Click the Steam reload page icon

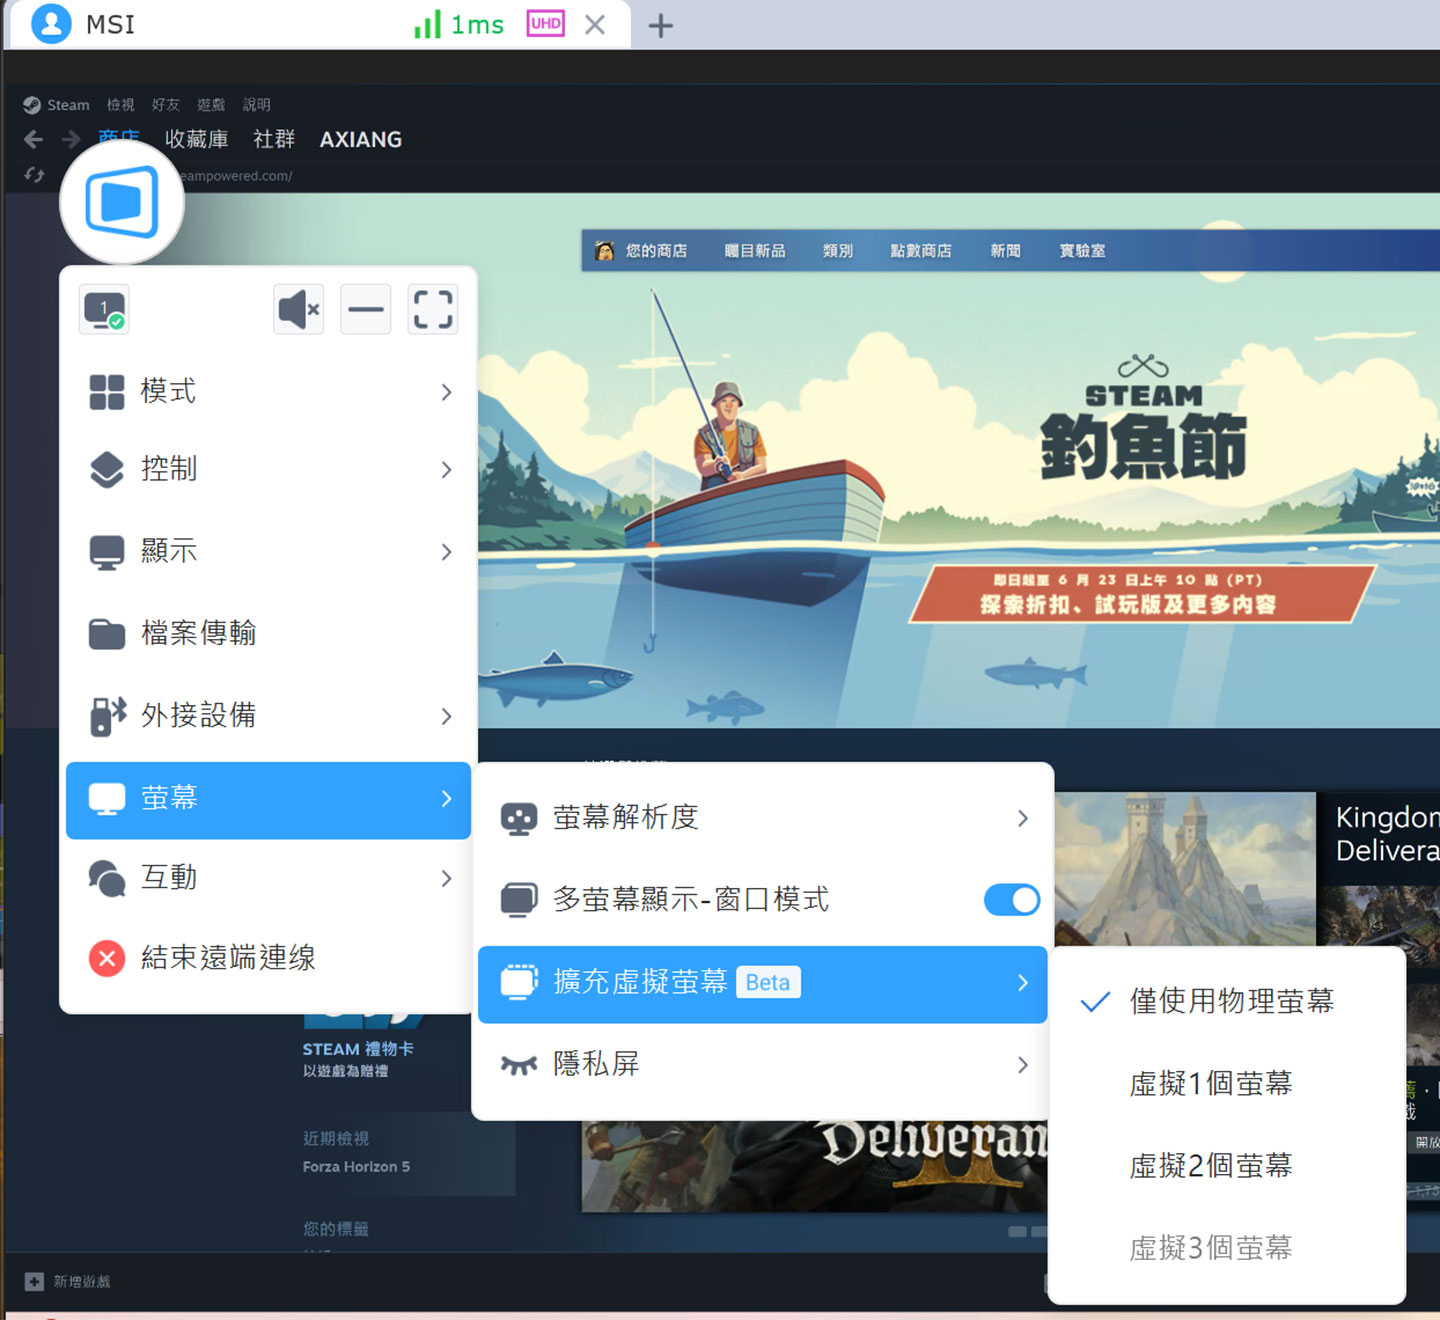pyautogui.click(x=34, y=175)
